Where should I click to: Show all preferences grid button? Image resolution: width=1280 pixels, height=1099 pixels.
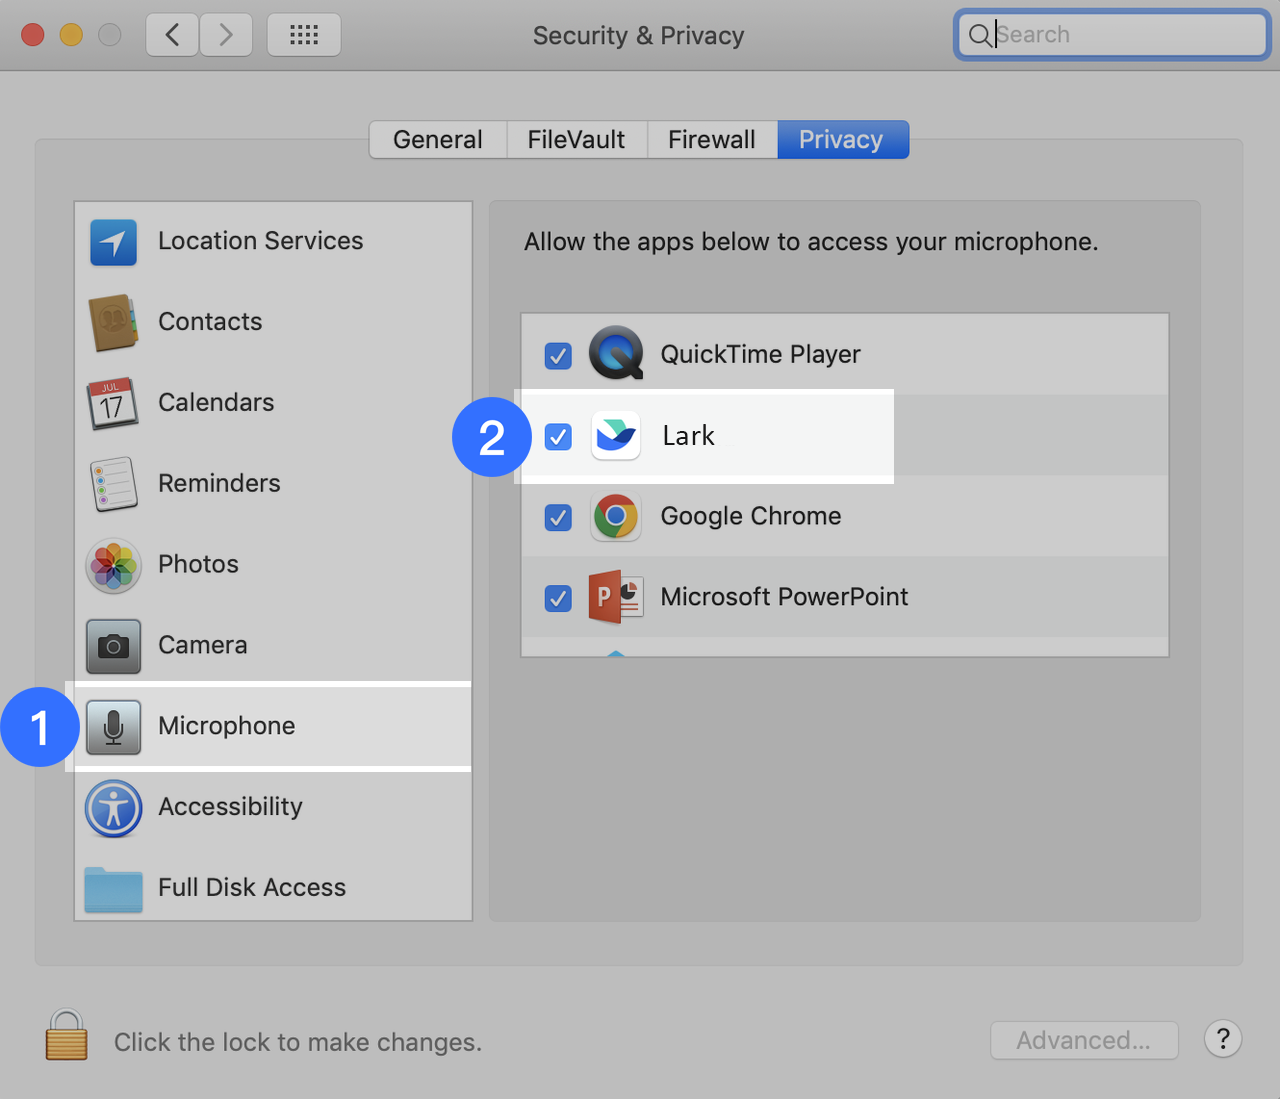[x=304, y=35]
